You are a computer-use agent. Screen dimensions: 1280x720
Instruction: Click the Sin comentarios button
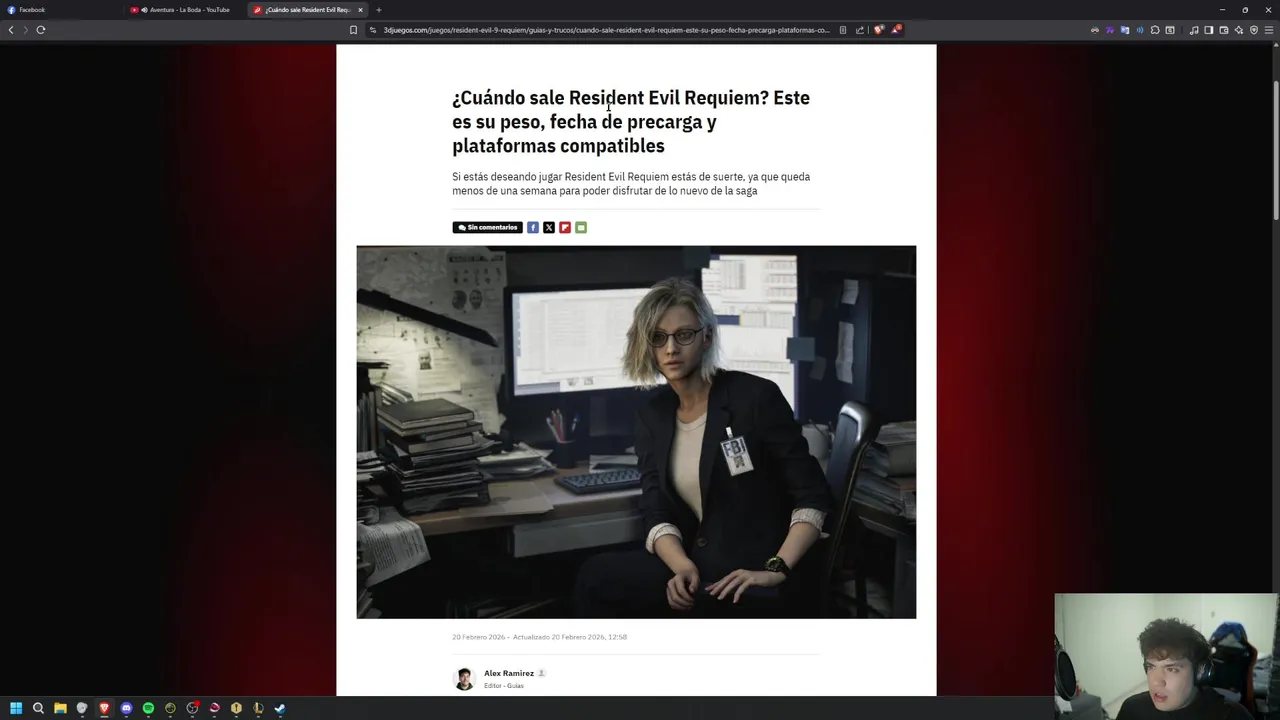coord(487,227)
